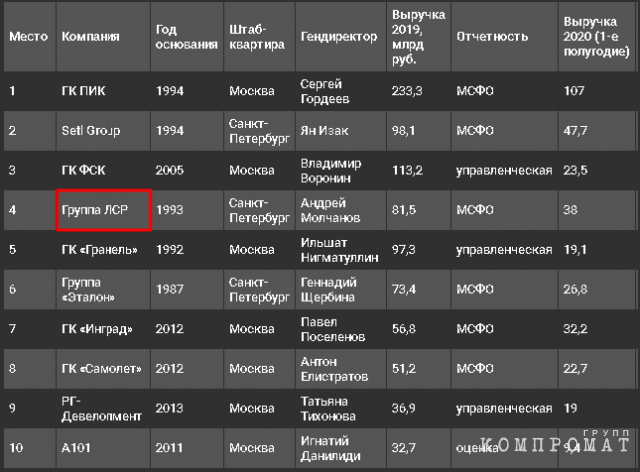Select company cell 'ГК «Самолет»'

[102, 369]
